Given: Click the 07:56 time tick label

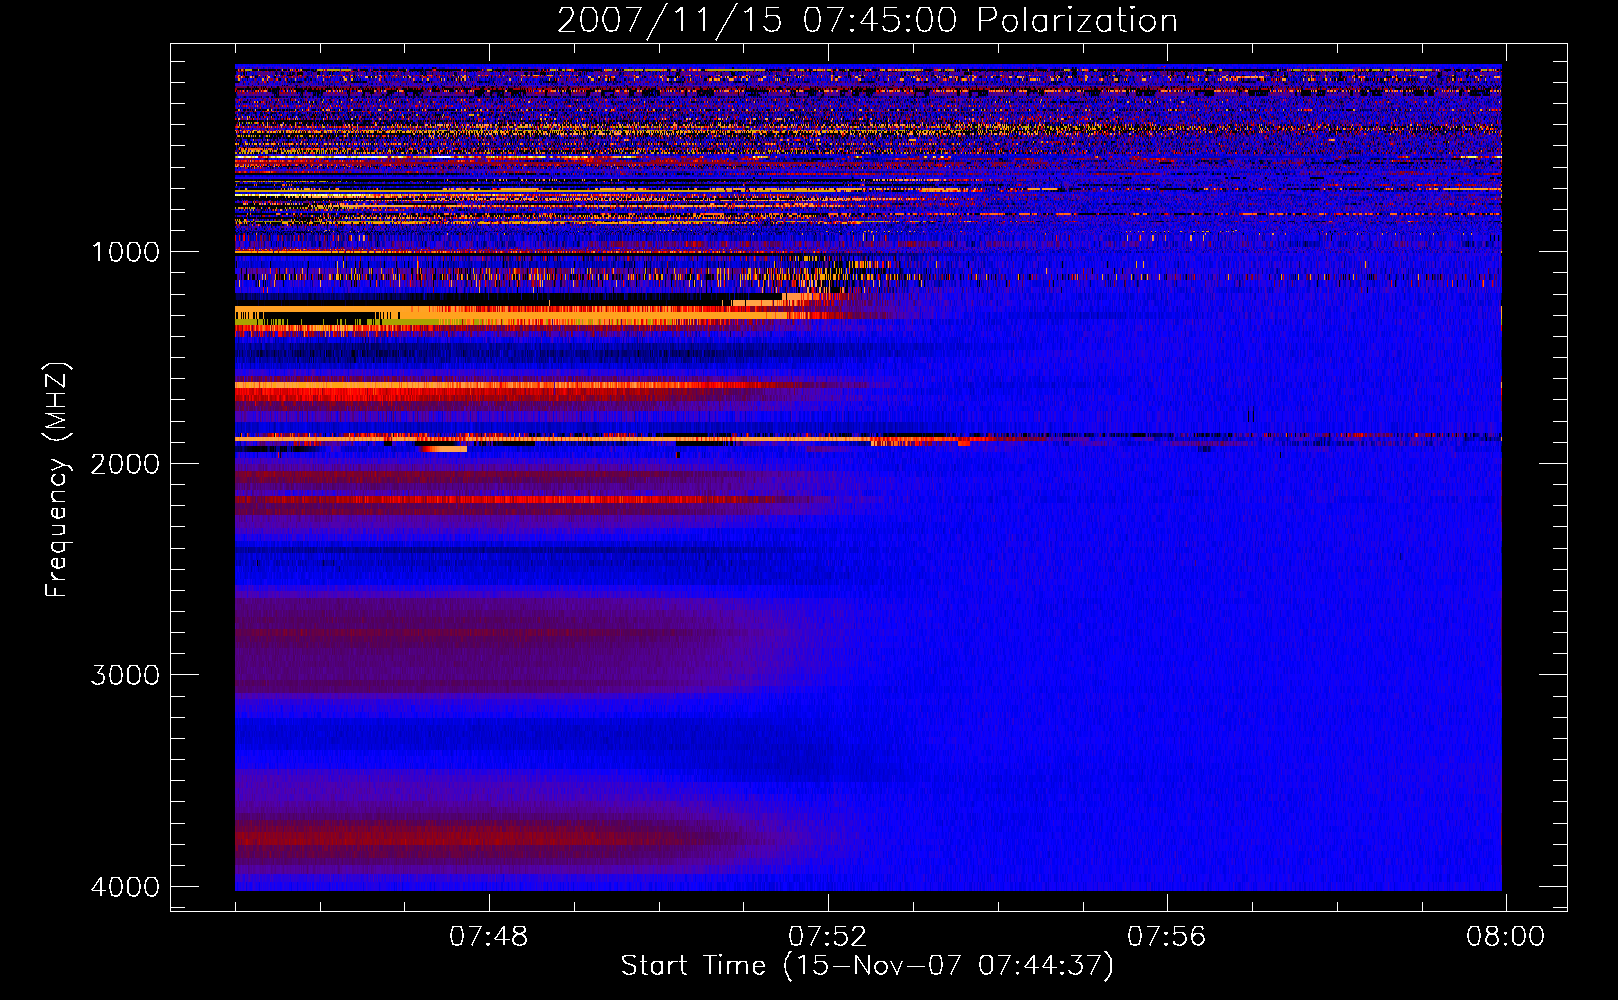Looking at the screenshot, I should click(x=1167, y=937).
